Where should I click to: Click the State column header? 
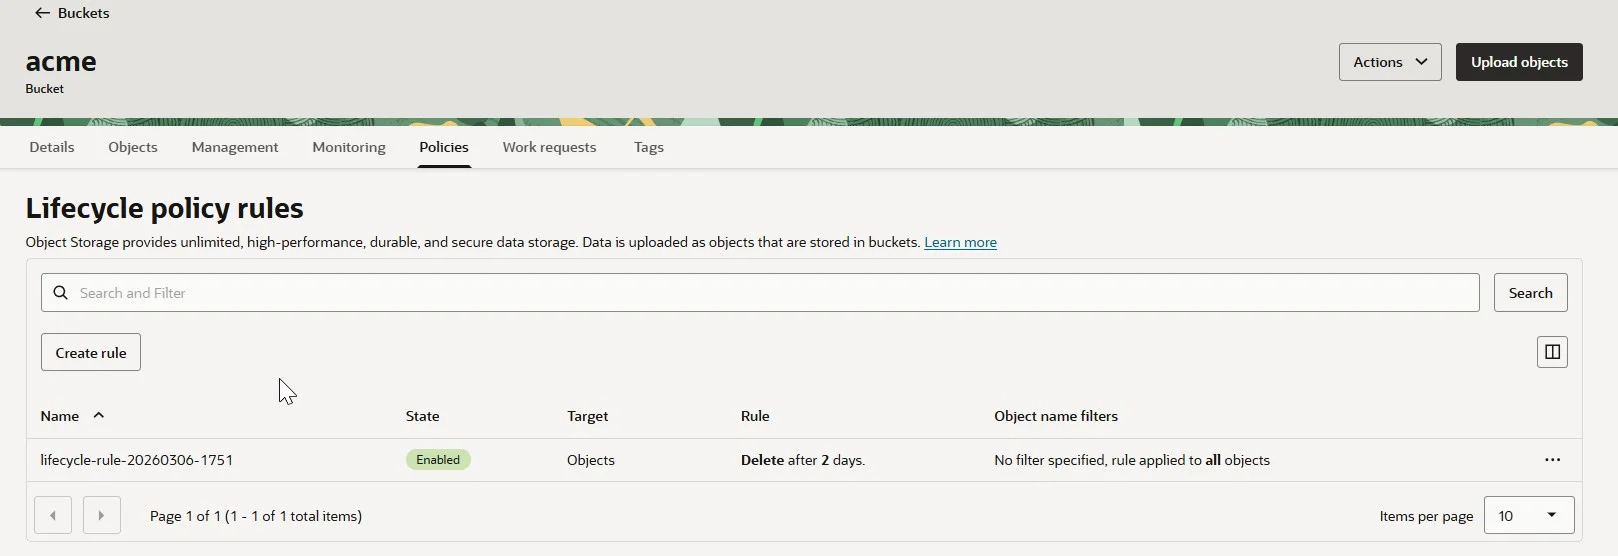pos(422,416)
